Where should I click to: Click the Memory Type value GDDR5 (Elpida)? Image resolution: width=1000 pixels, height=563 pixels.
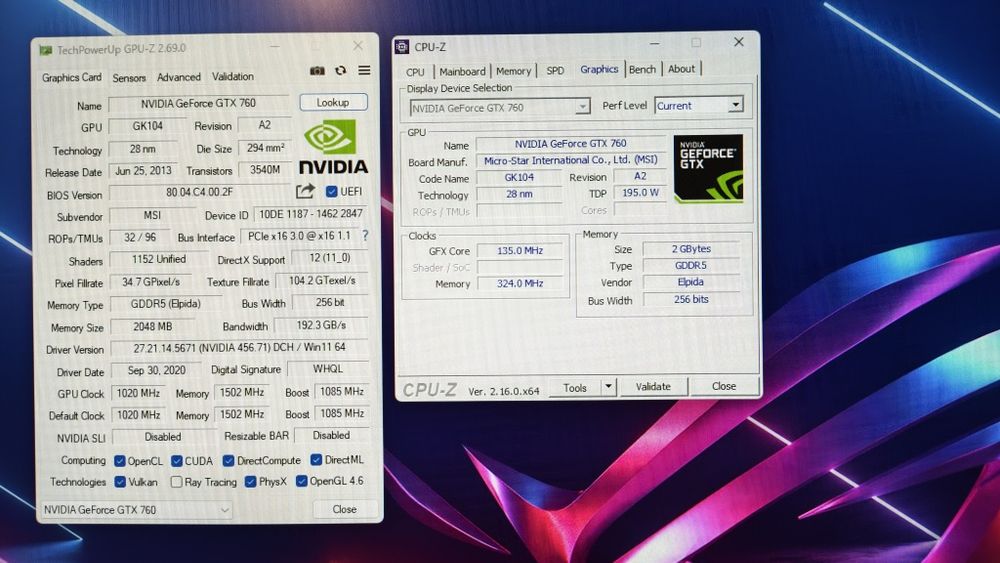[x=166, y=304]
